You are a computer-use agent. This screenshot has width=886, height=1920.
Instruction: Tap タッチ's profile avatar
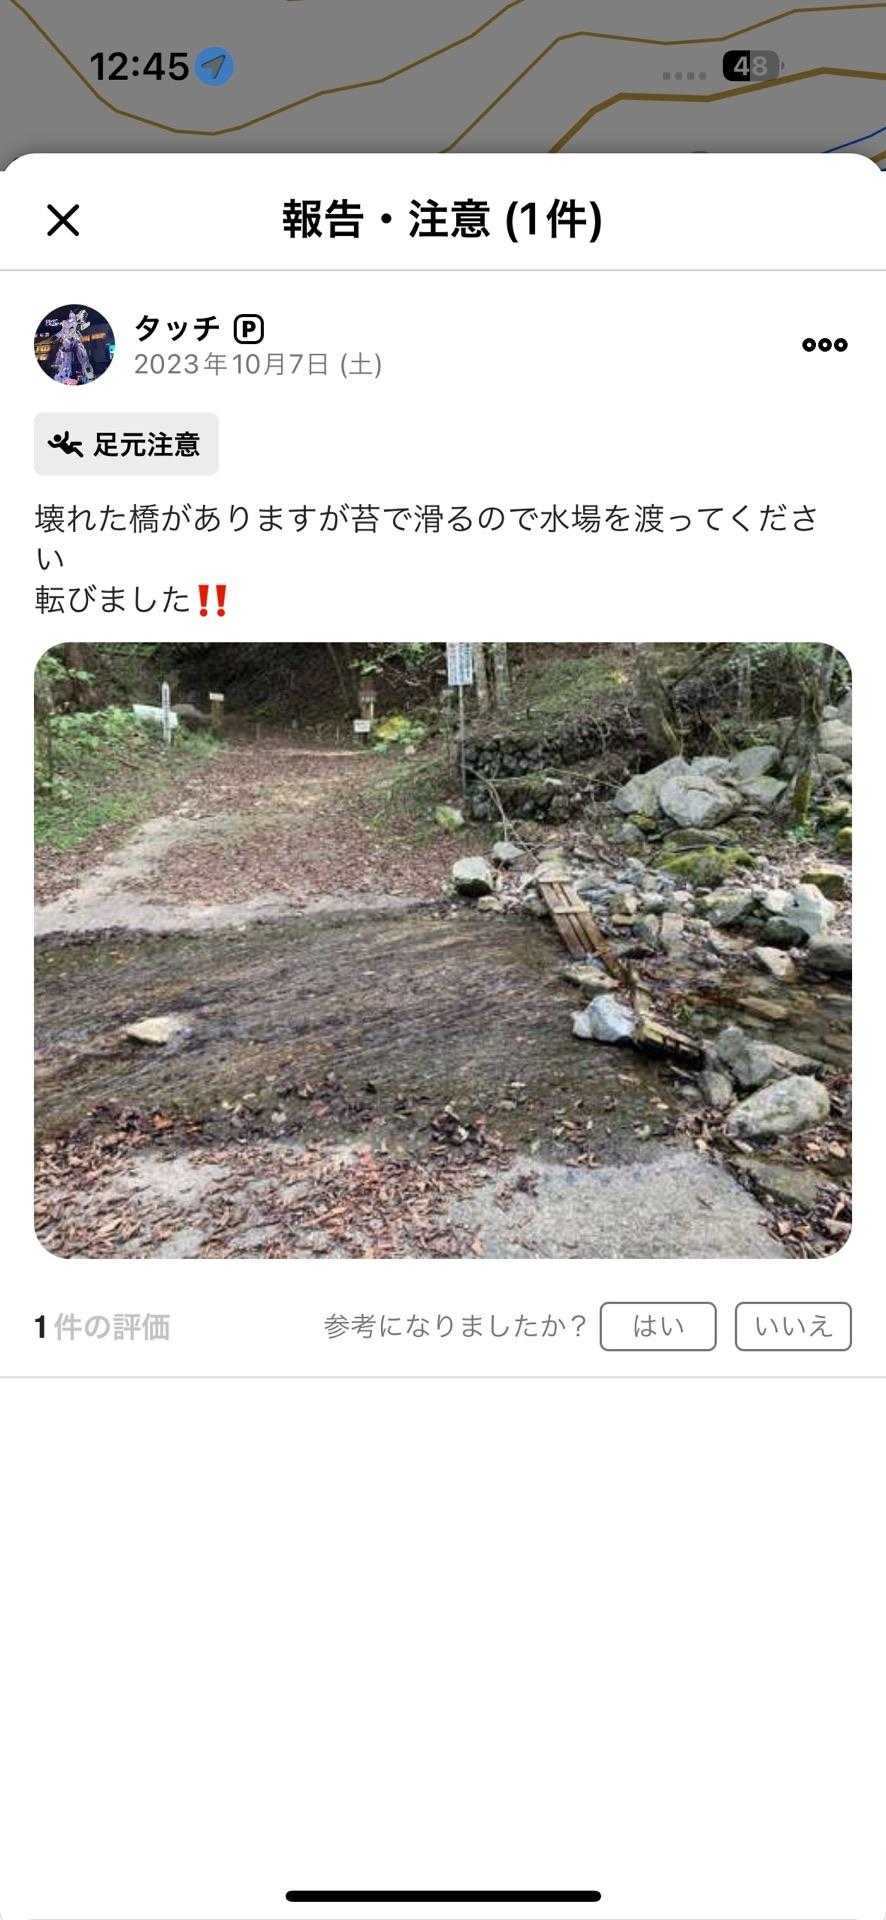point(74,345)
